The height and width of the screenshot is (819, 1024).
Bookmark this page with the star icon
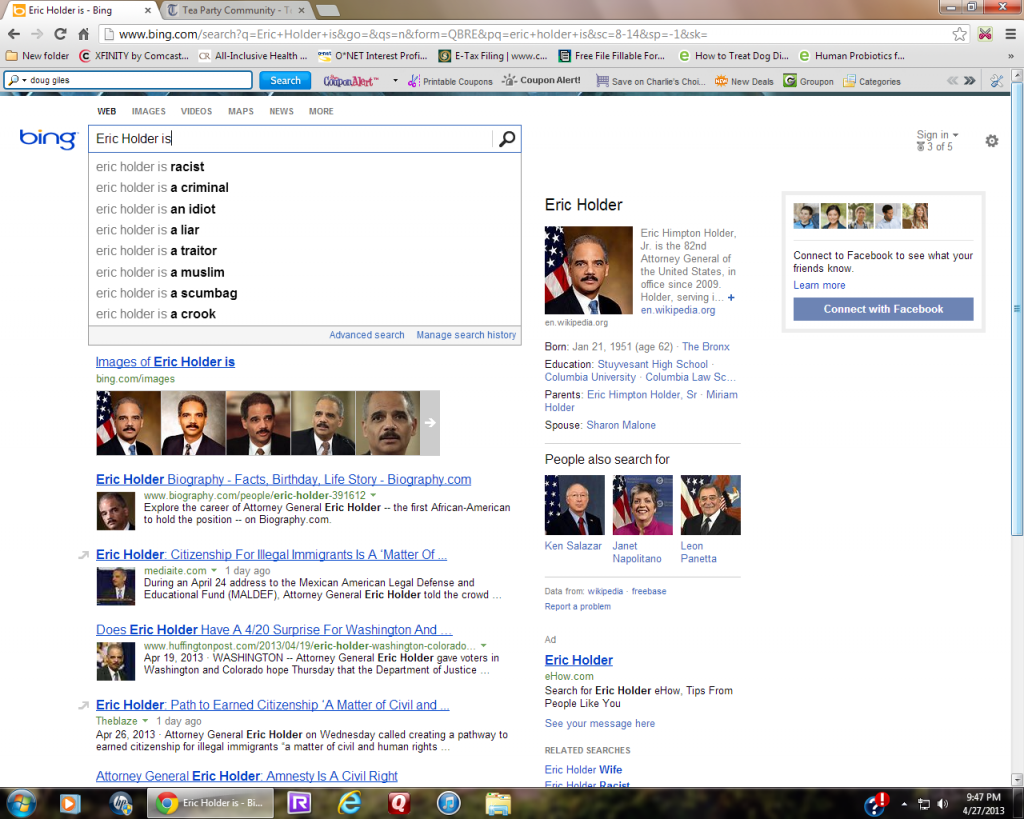959,34
